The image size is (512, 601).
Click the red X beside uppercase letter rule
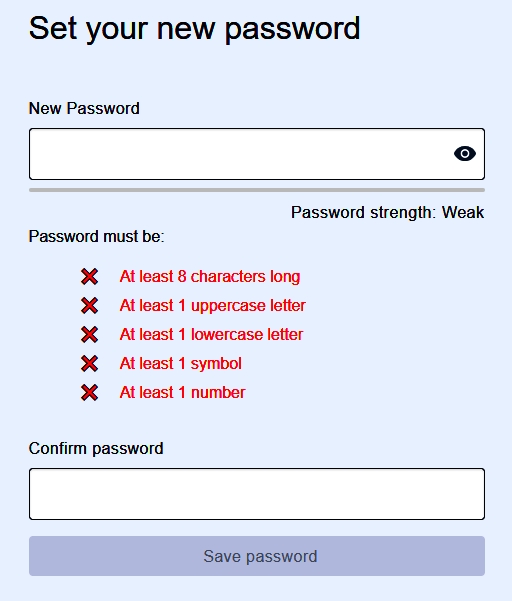(89, 305)
